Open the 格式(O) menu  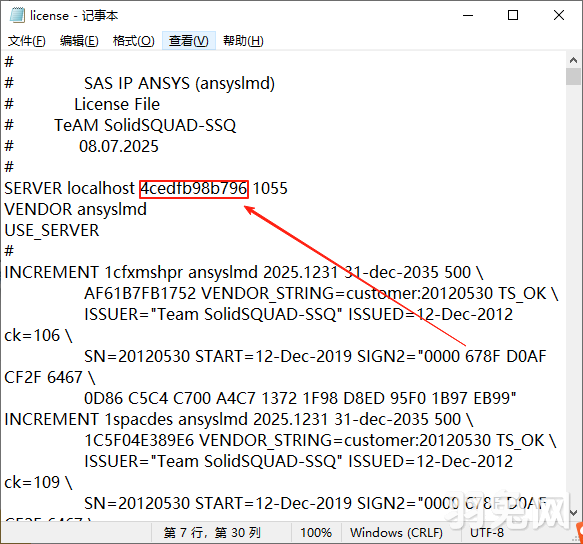(133, 41)
